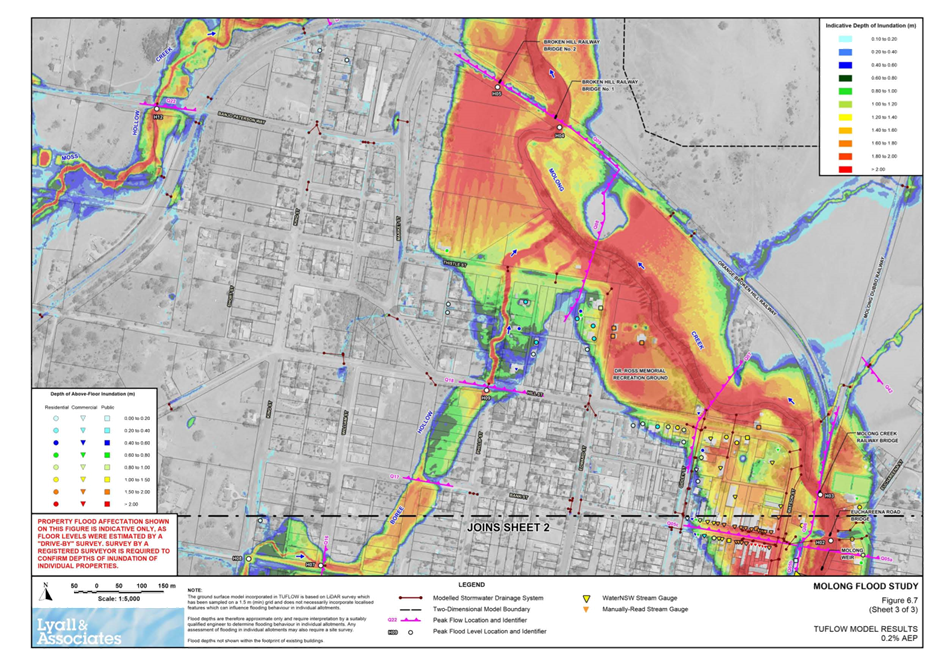Click the Public 0.60 to 0.80 green square
Image resolution: width=940 pixels, height=665 pixels.
pyautogui.click(x=107, y=456)
